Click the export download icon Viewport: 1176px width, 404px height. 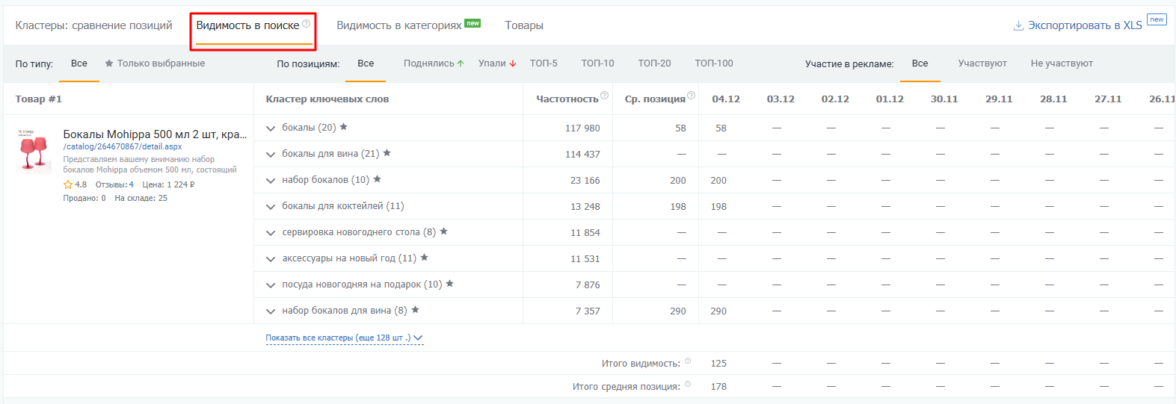[1018, 25]
